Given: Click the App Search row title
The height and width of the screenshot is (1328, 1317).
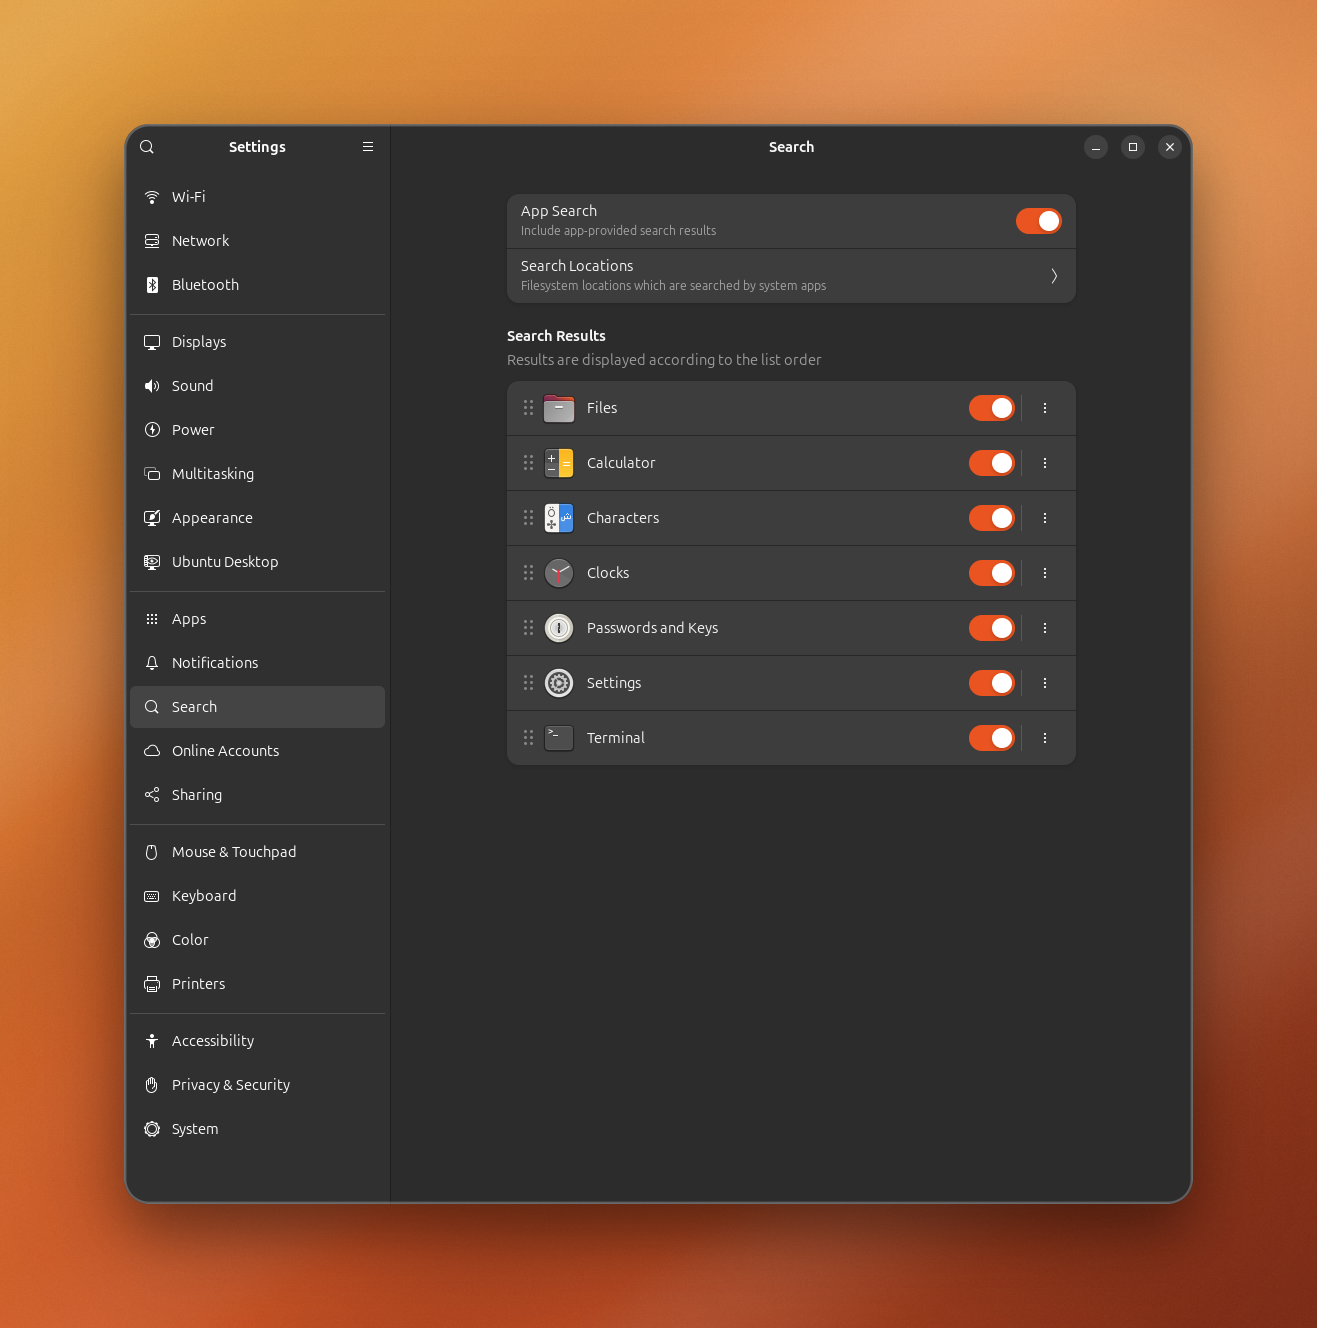Looking at the screenshot, I should click(x=559, y=211).
